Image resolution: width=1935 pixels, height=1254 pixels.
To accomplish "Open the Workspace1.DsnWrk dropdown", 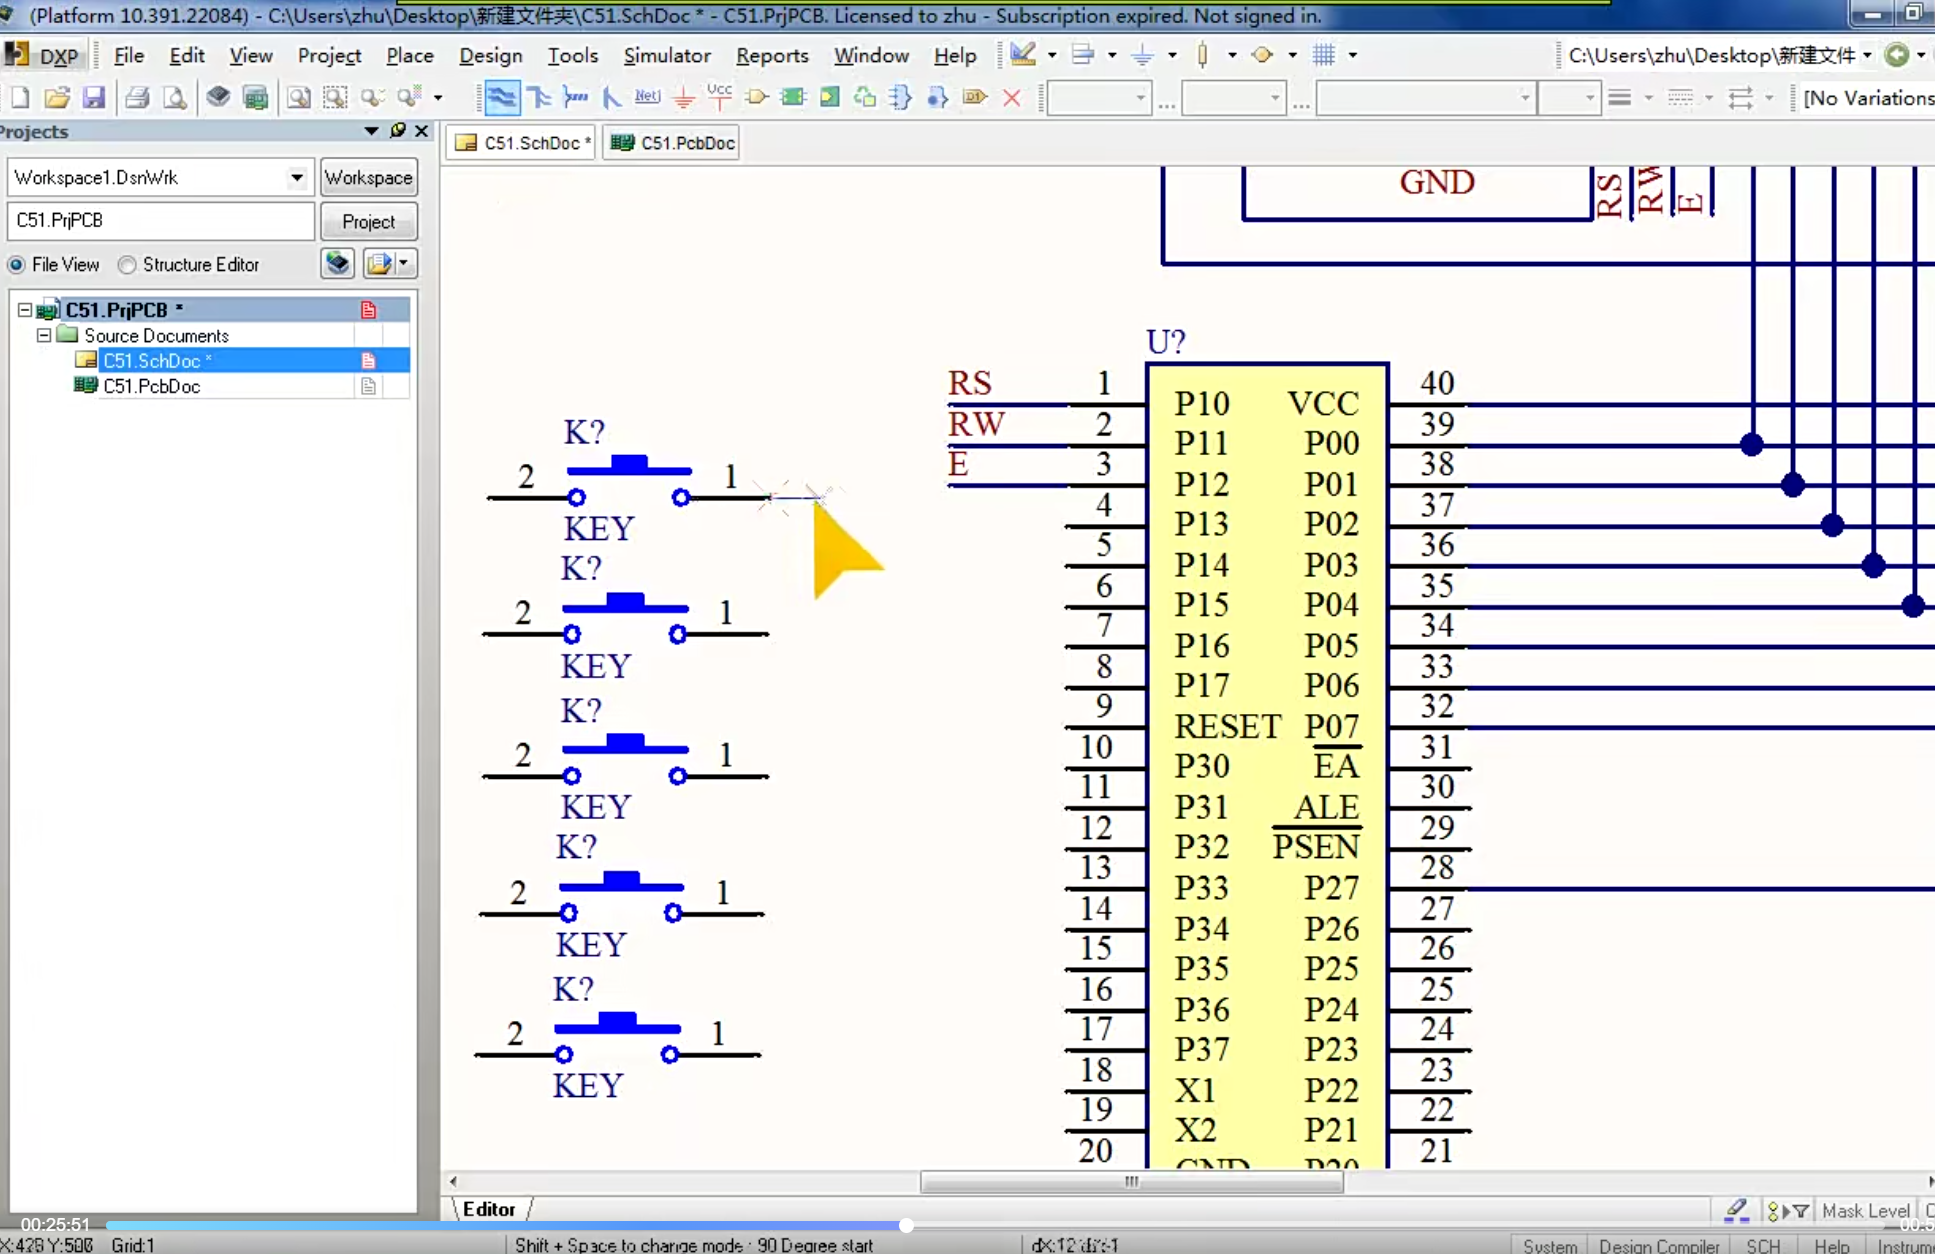I will (x=297, y=178).
